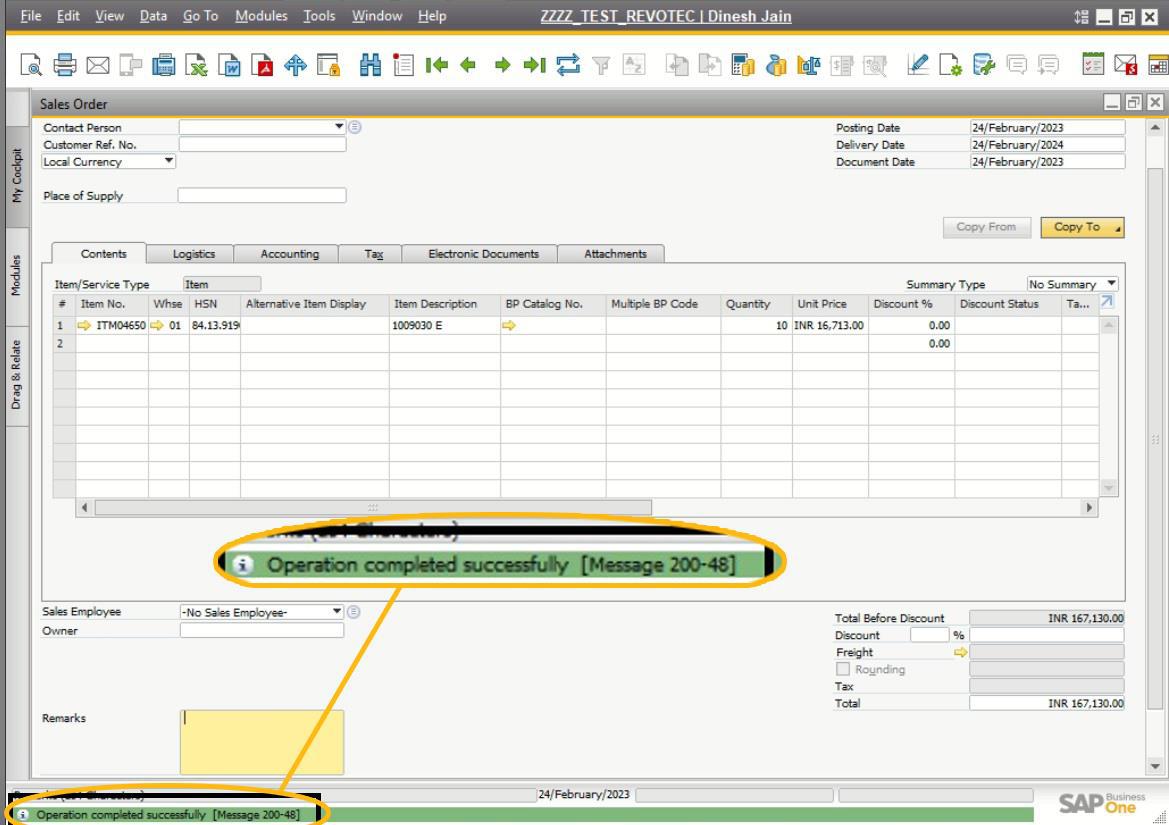Switch to the Logistics tab
This screenshot has width=1169, height=825.
[x=193, y=254]
